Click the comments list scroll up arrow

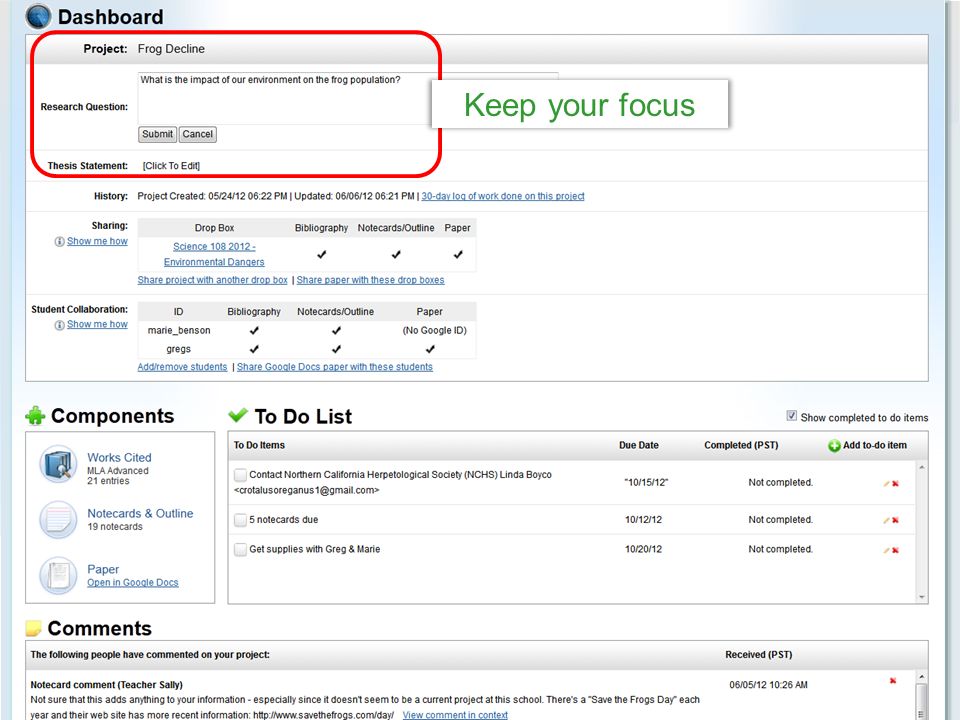coord(921,677)
